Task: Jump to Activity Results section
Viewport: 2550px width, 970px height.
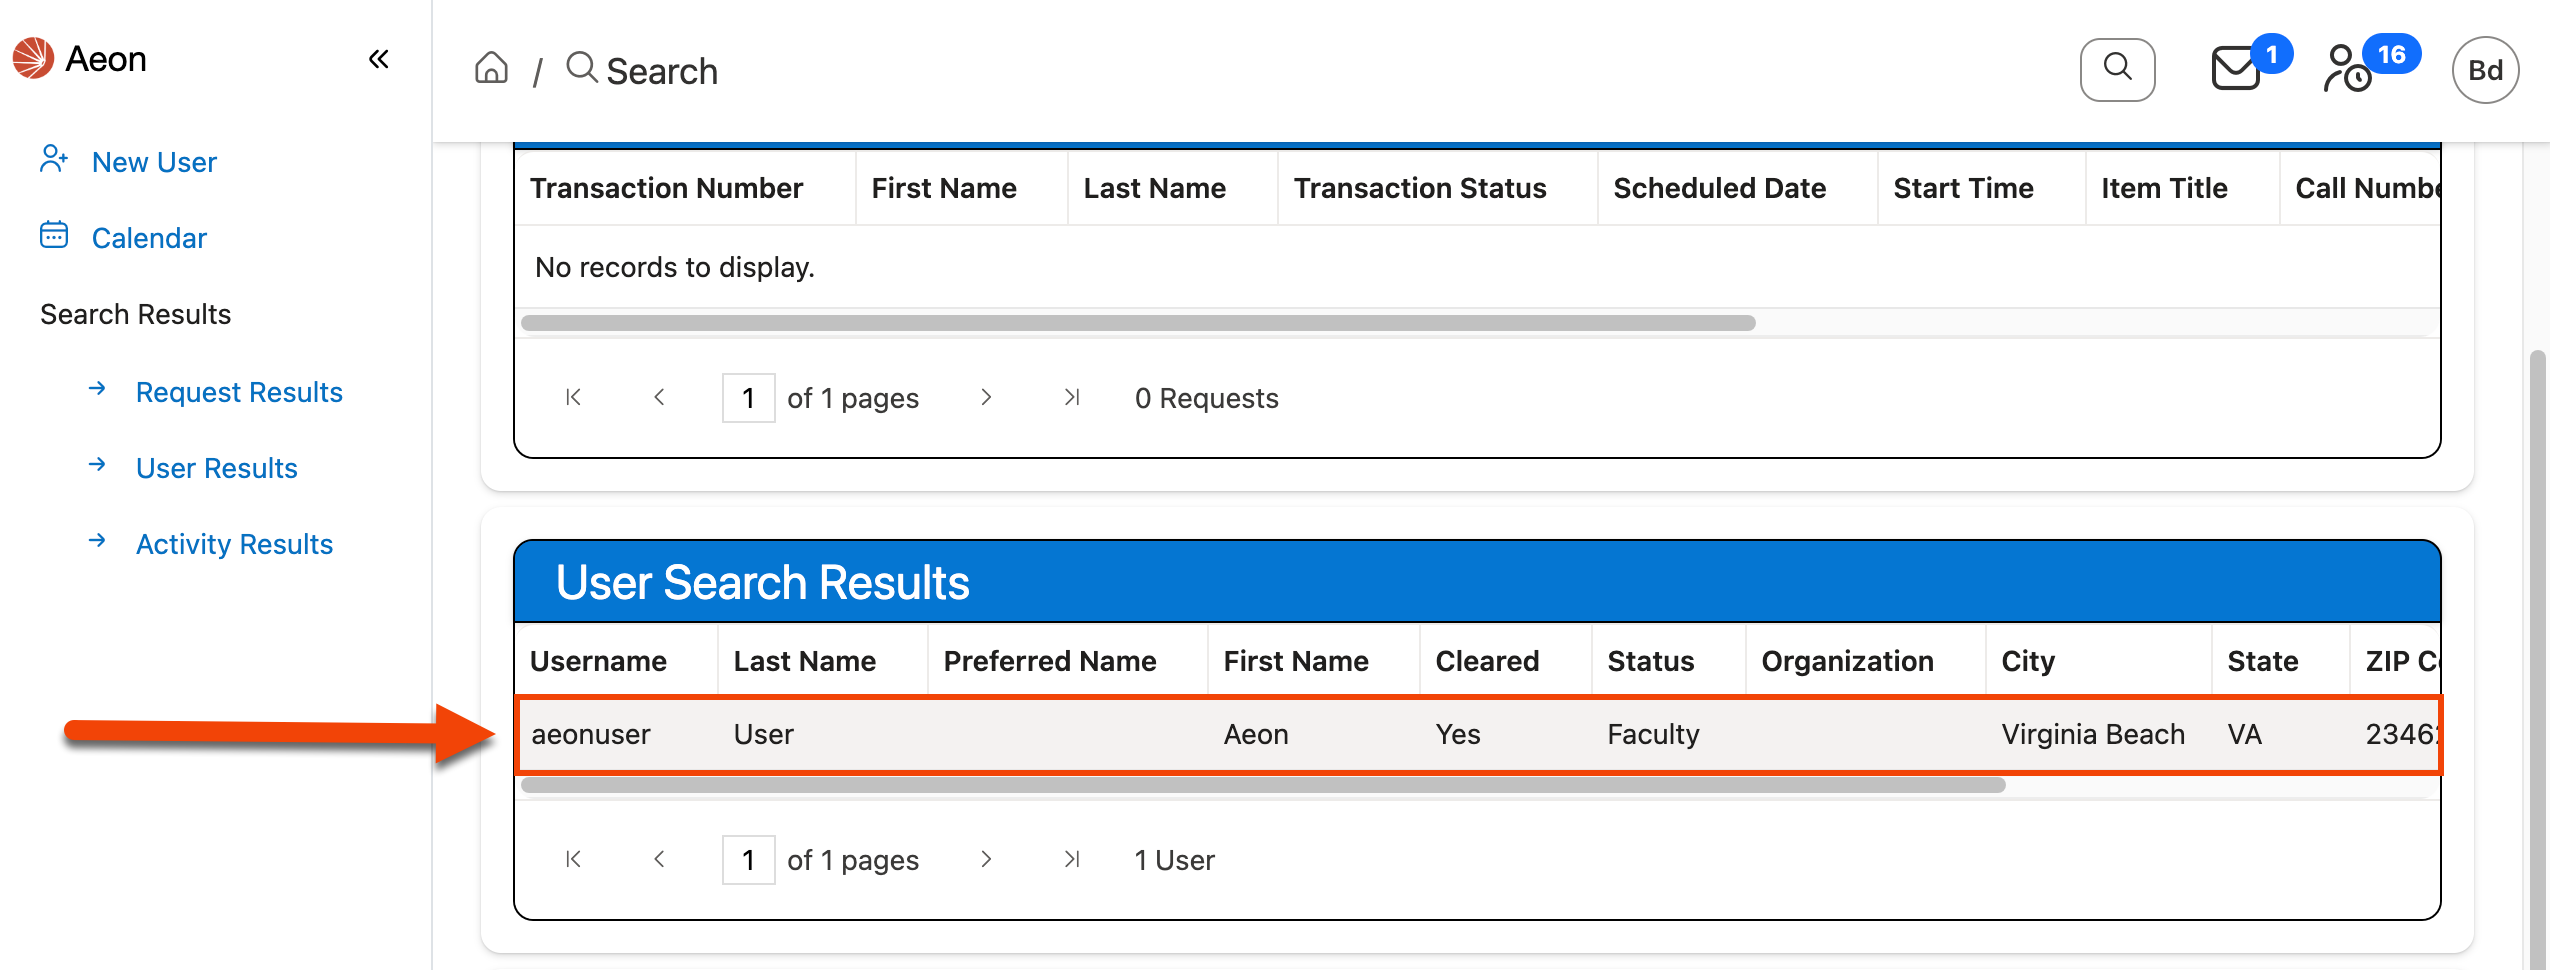Action: point(234,544)
